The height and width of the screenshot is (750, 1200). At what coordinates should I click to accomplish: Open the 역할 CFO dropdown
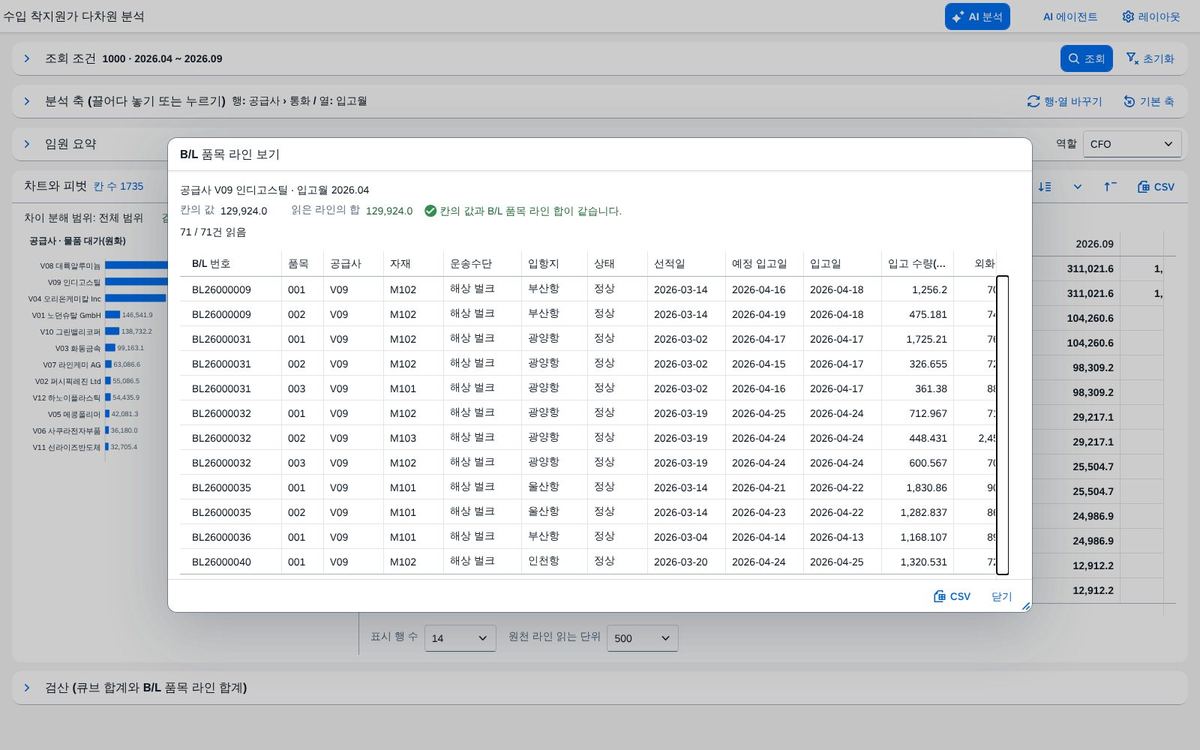1132,144
